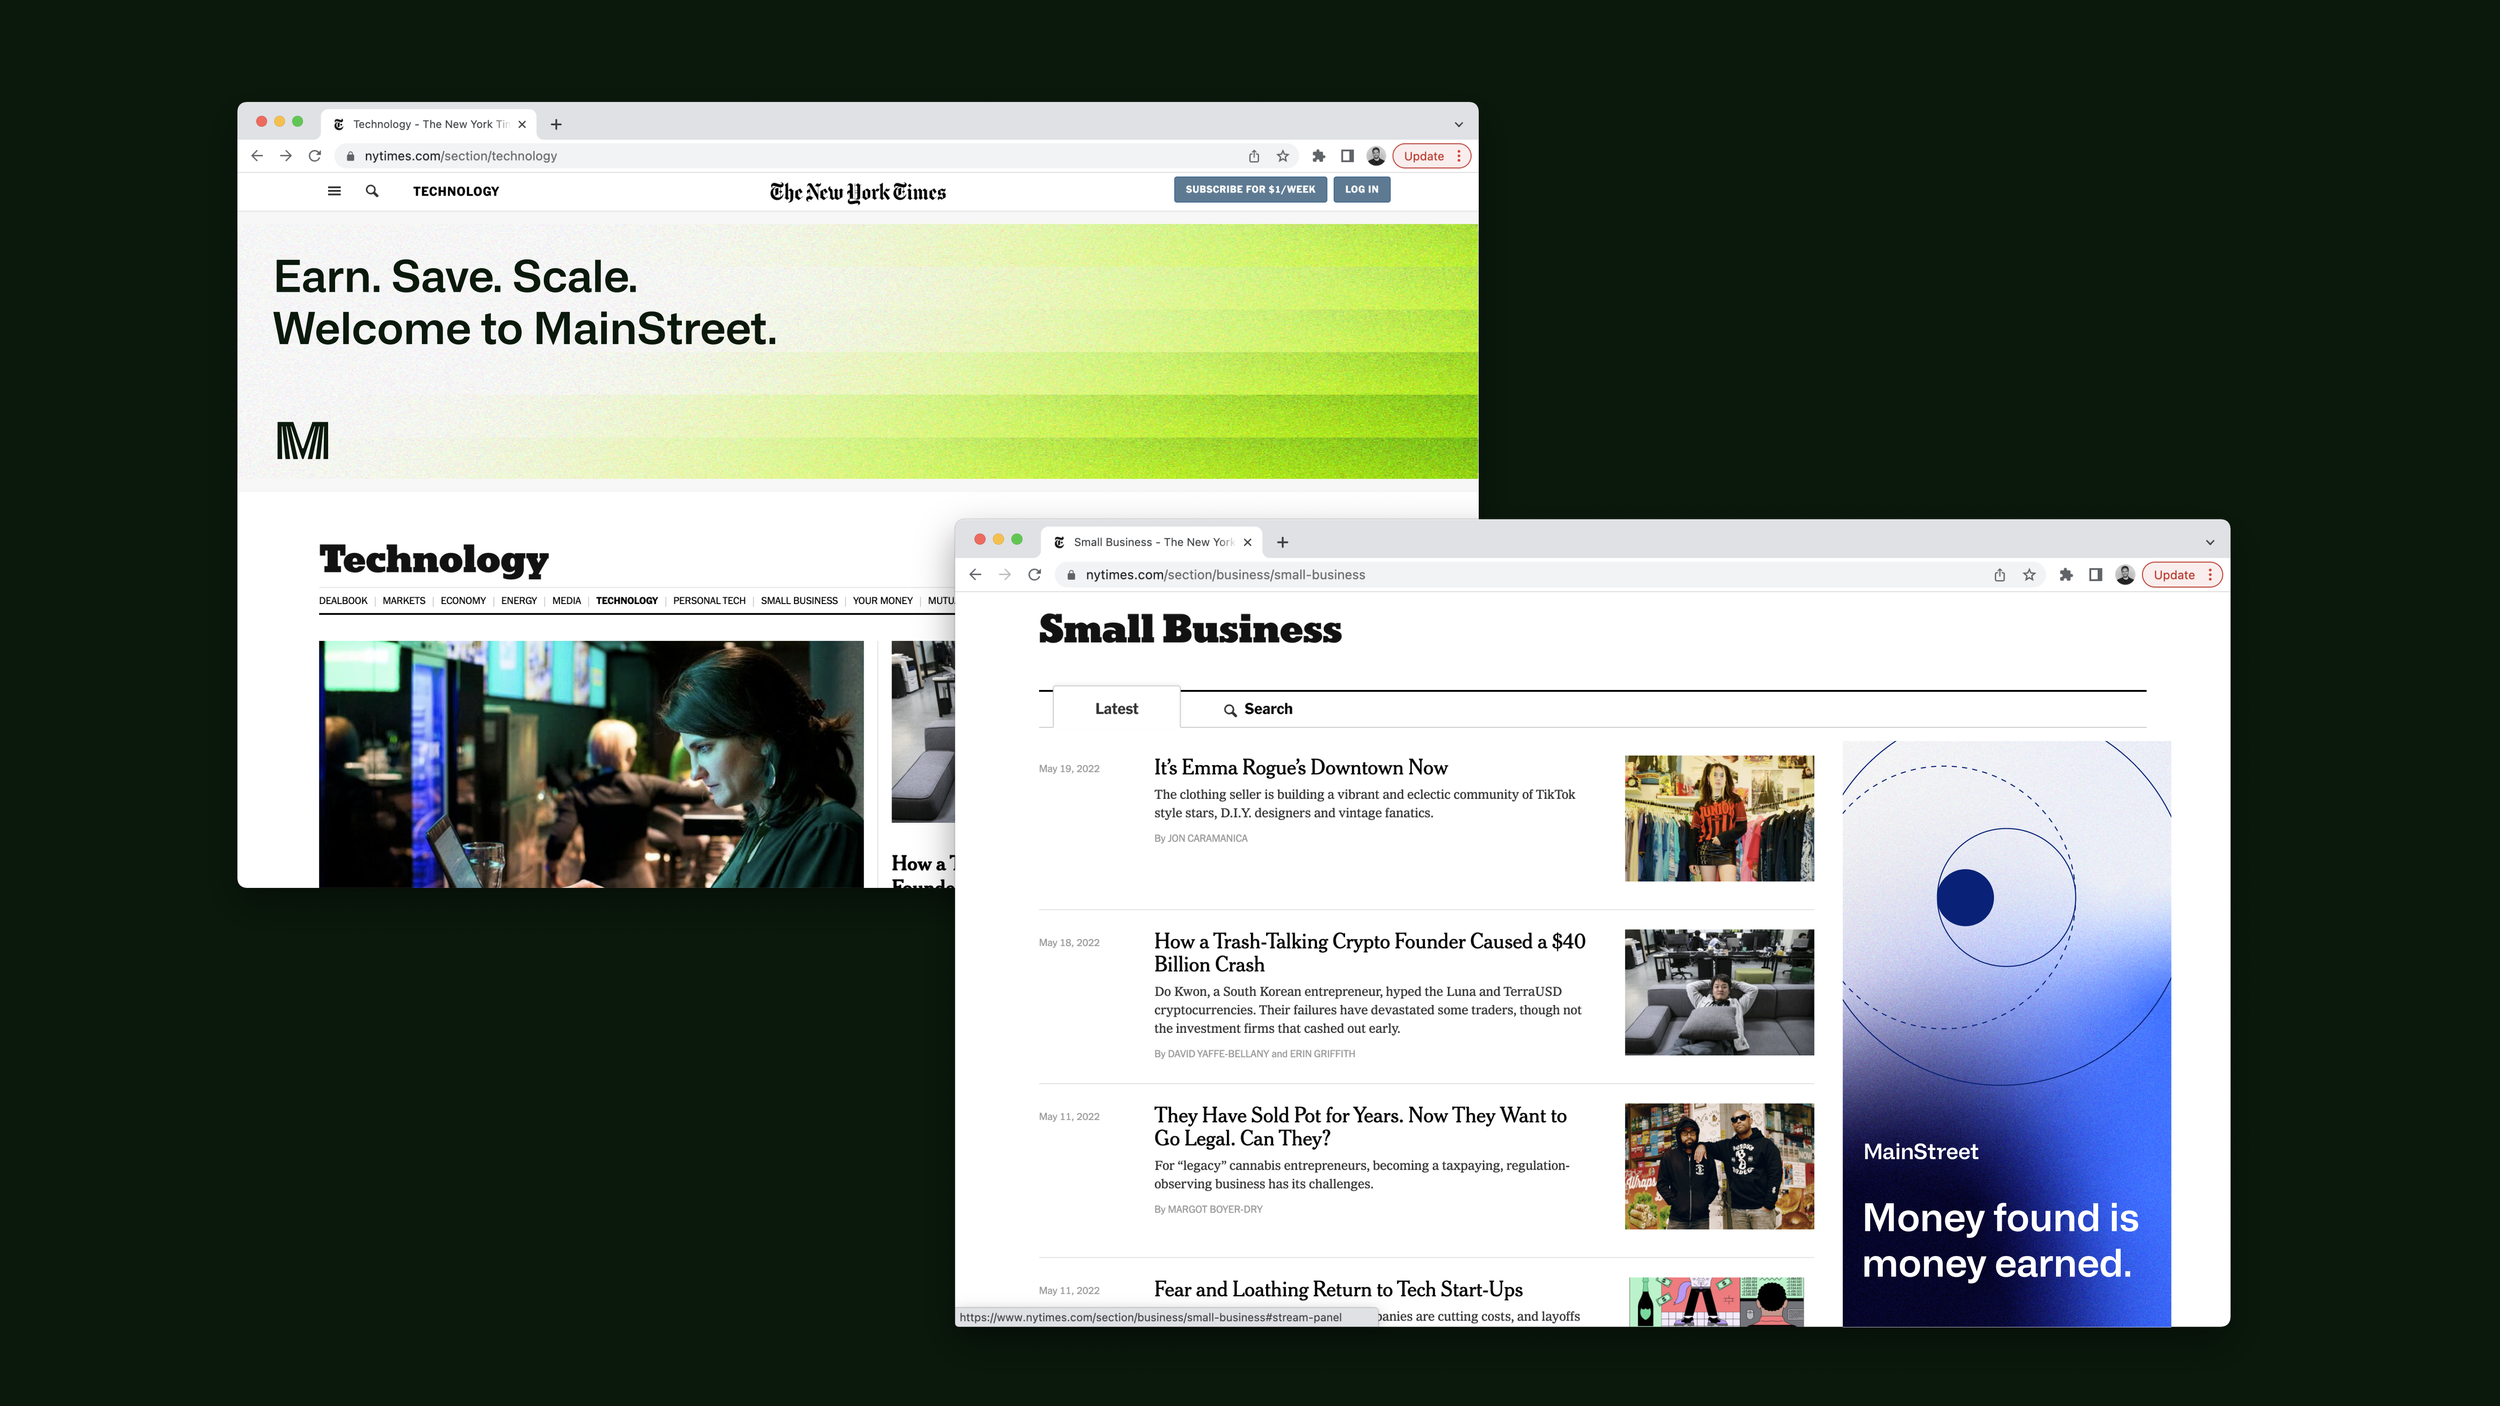
Task: Open They Have Sold Pot for Years article
Action: pyautogui.click(x=1360, y=1126)
